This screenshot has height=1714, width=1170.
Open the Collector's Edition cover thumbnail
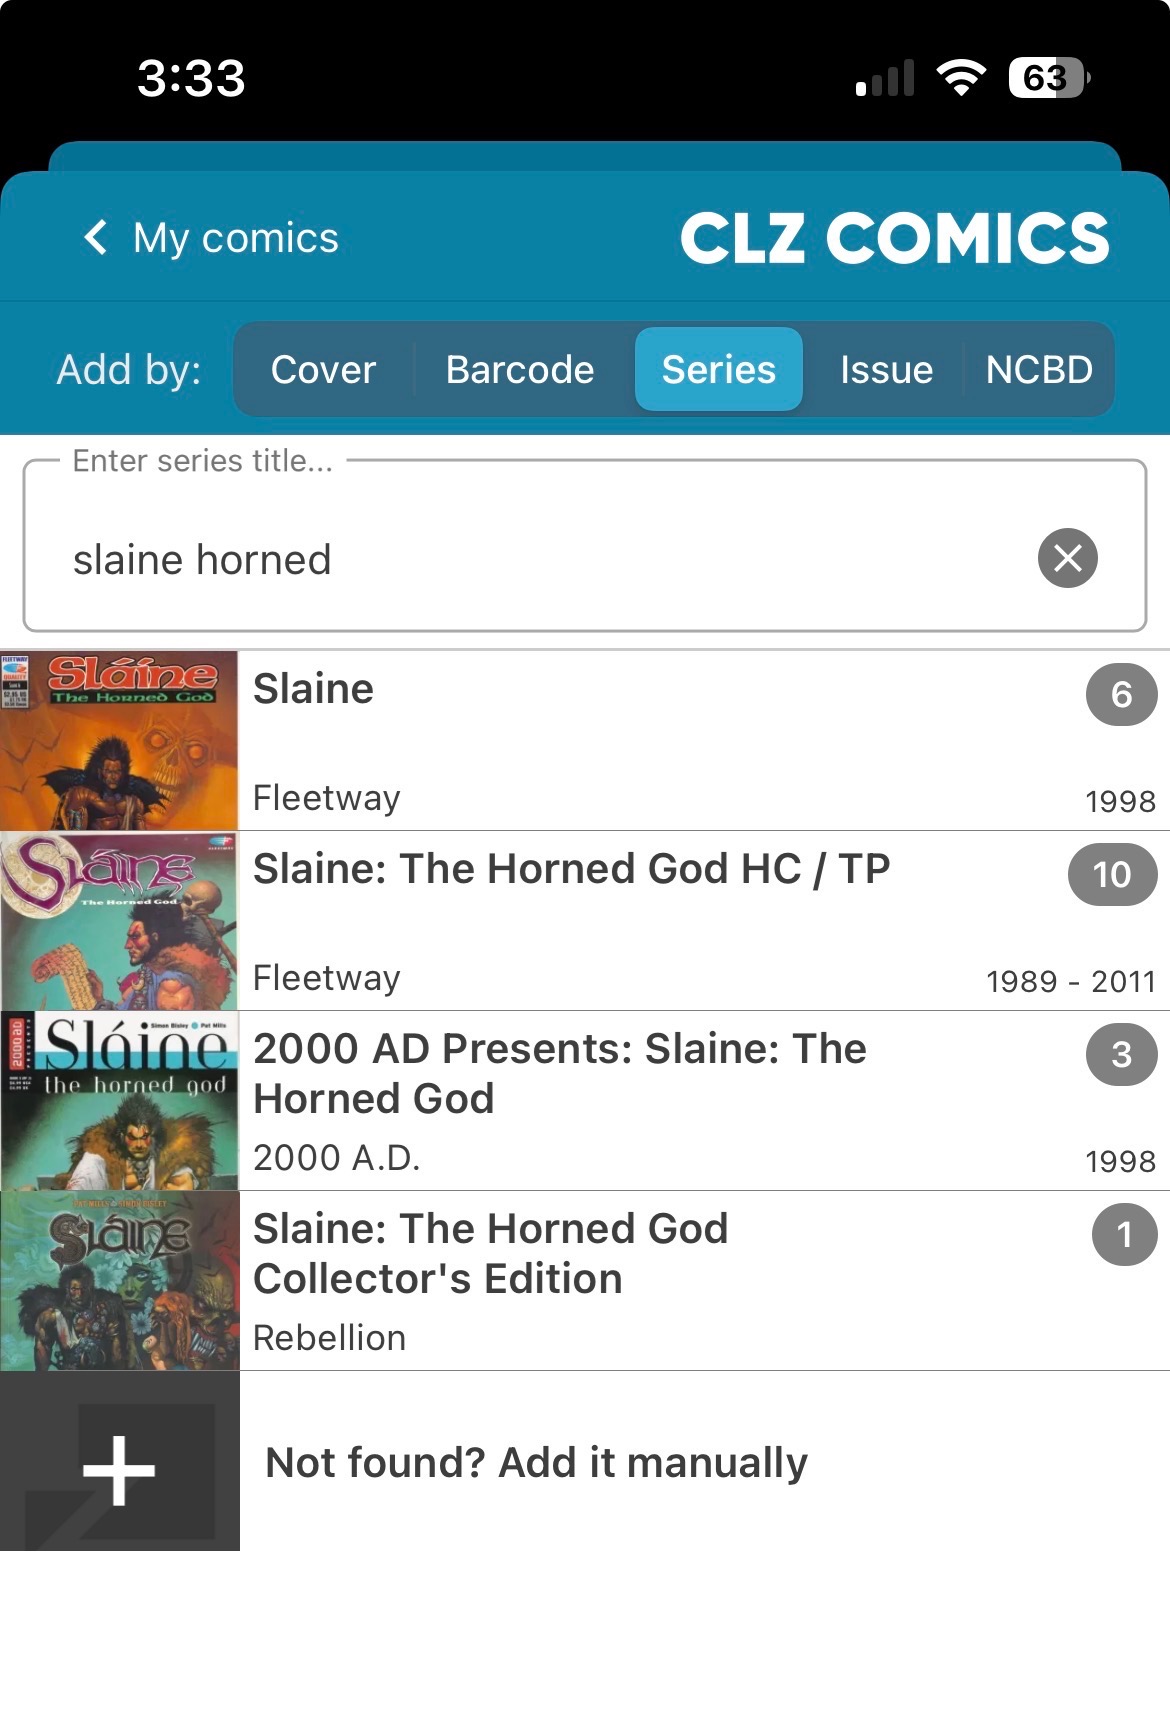click(x=119, y=1281)
